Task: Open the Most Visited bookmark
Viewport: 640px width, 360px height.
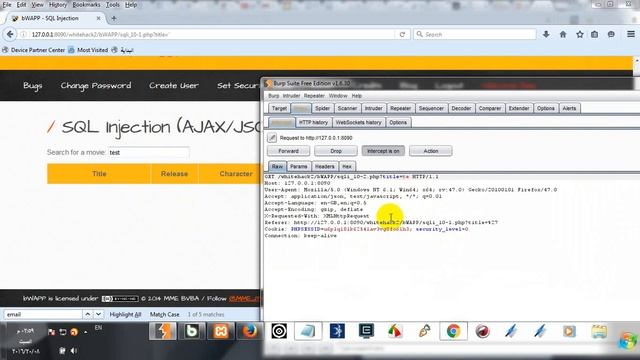Action: [x=89, y=50]
